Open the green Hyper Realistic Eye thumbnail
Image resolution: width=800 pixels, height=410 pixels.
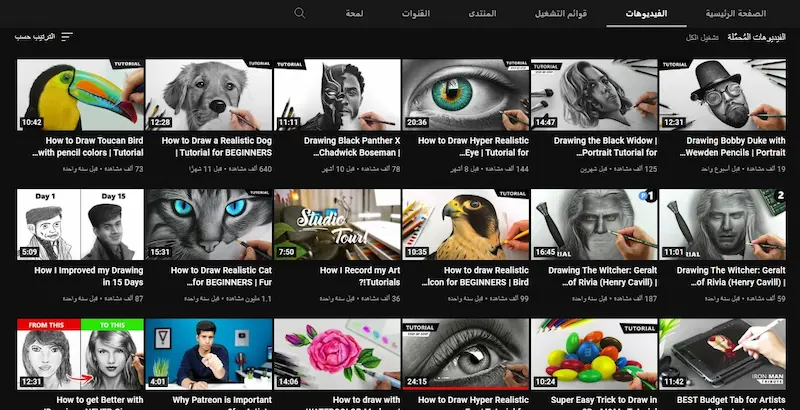click(x=466, y=95)
